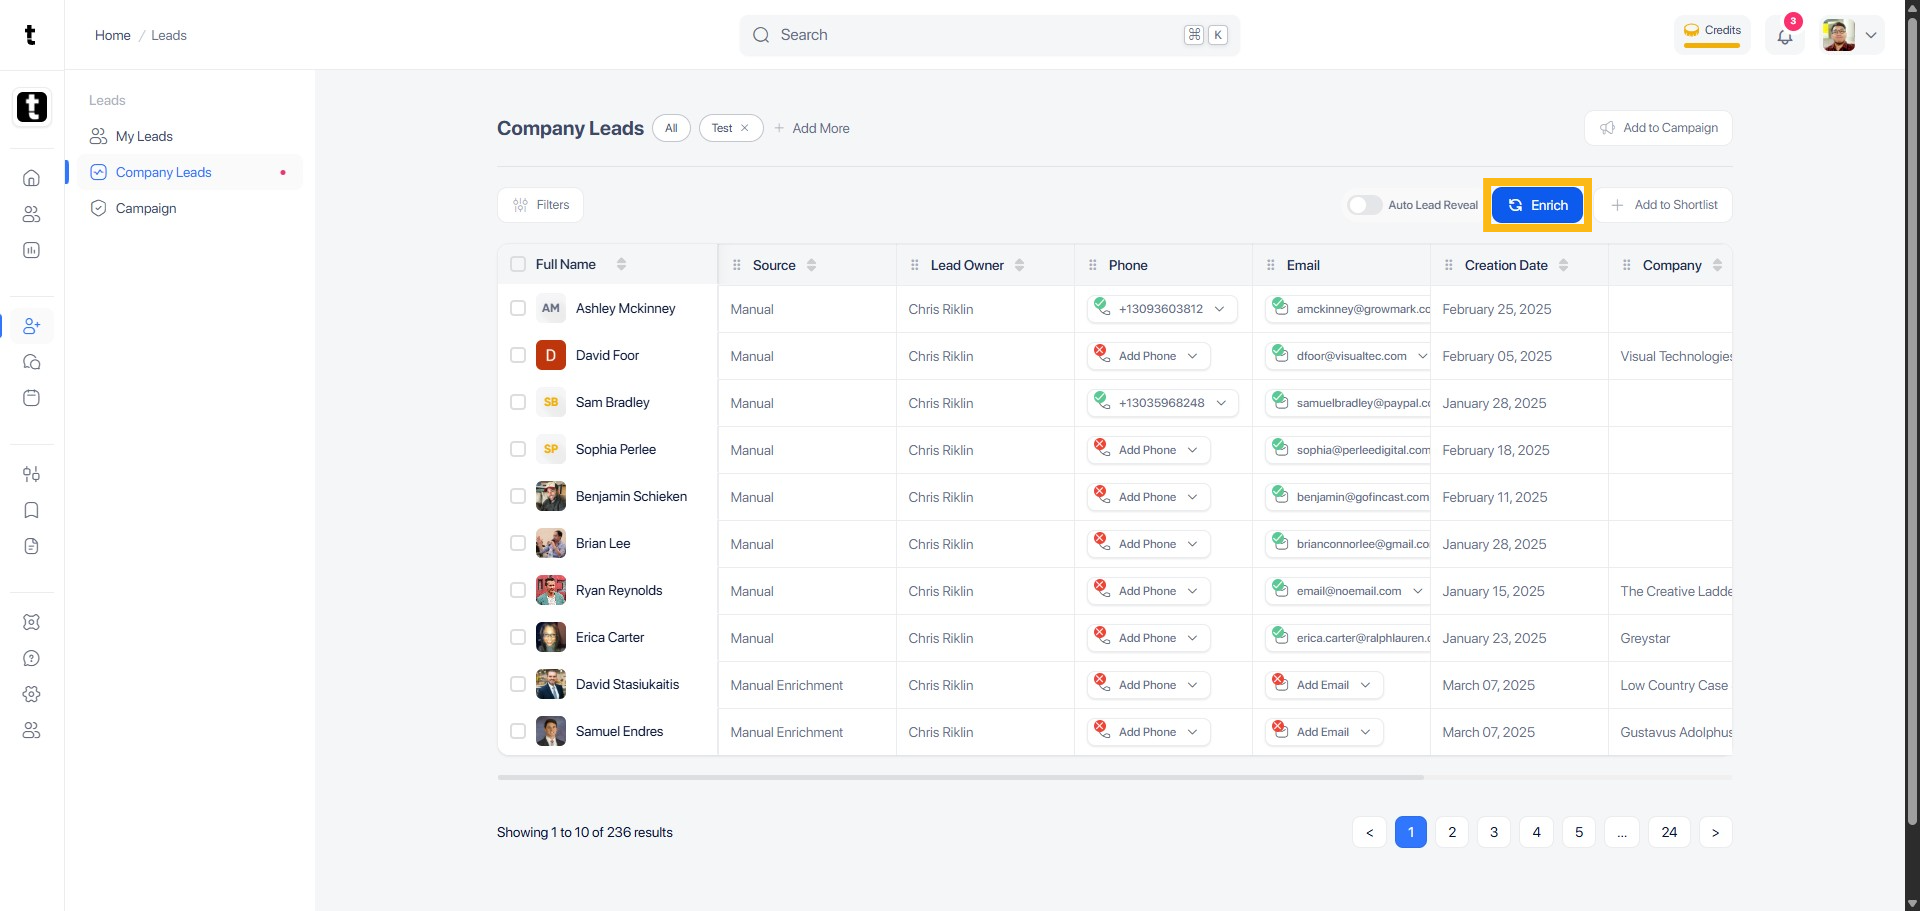Screen dimensions: 1920x911
Task: Check the Sam Bradley row checkbox
Action: pyautogui.click(x=518, y=402)
